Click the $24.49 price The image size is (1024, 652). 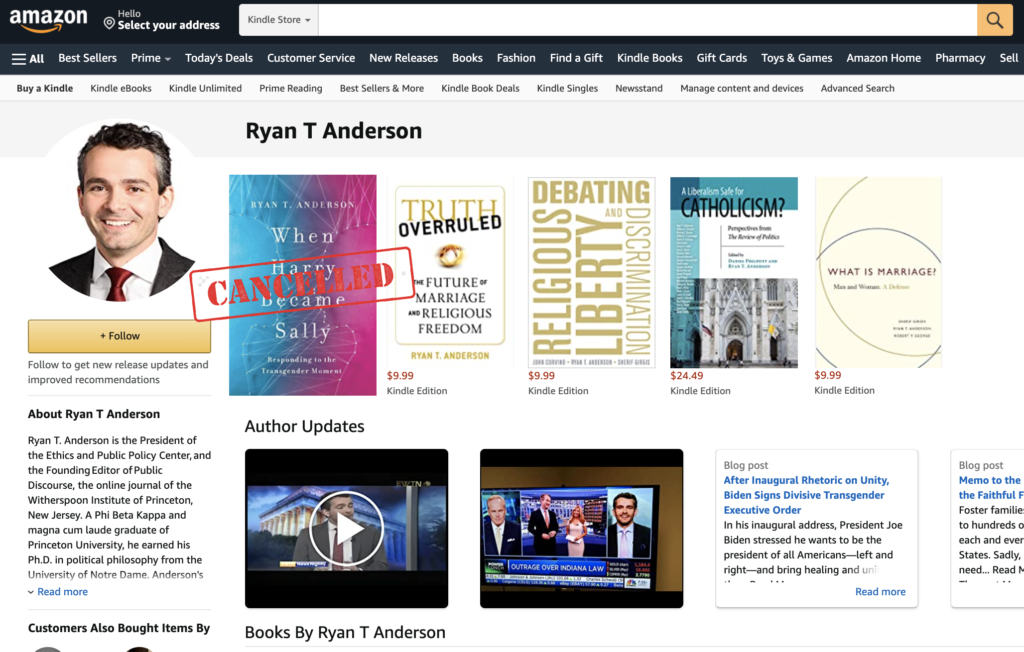[x=686, y=376]
